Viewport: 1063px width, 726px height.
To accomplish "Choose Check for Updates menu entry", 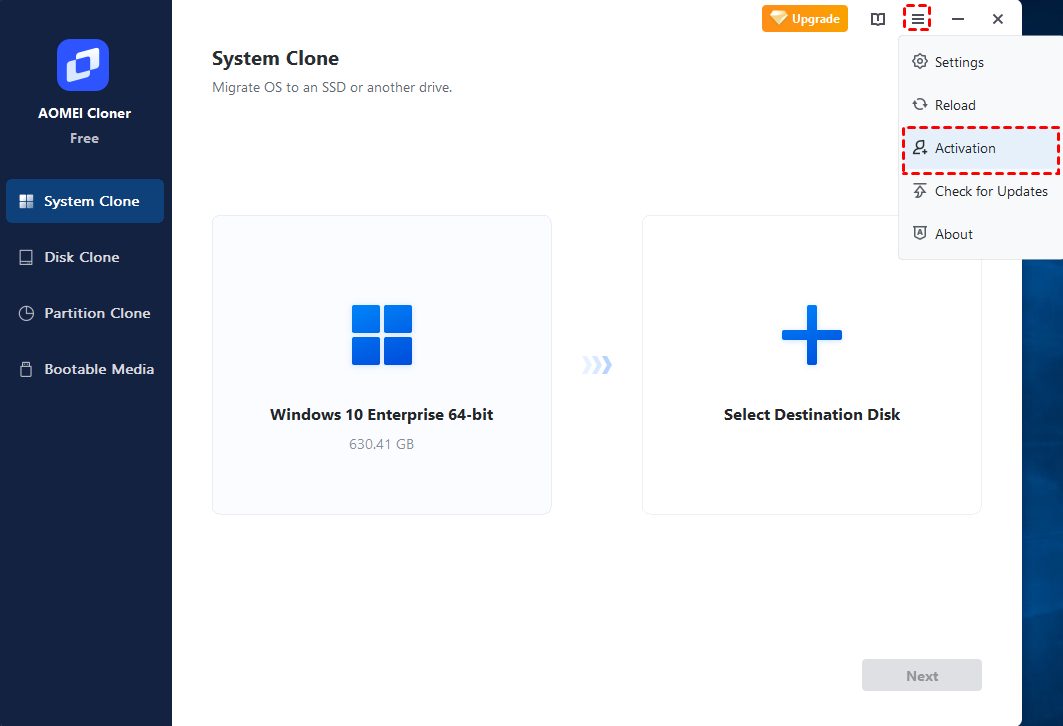I will (x=980, y=191).
